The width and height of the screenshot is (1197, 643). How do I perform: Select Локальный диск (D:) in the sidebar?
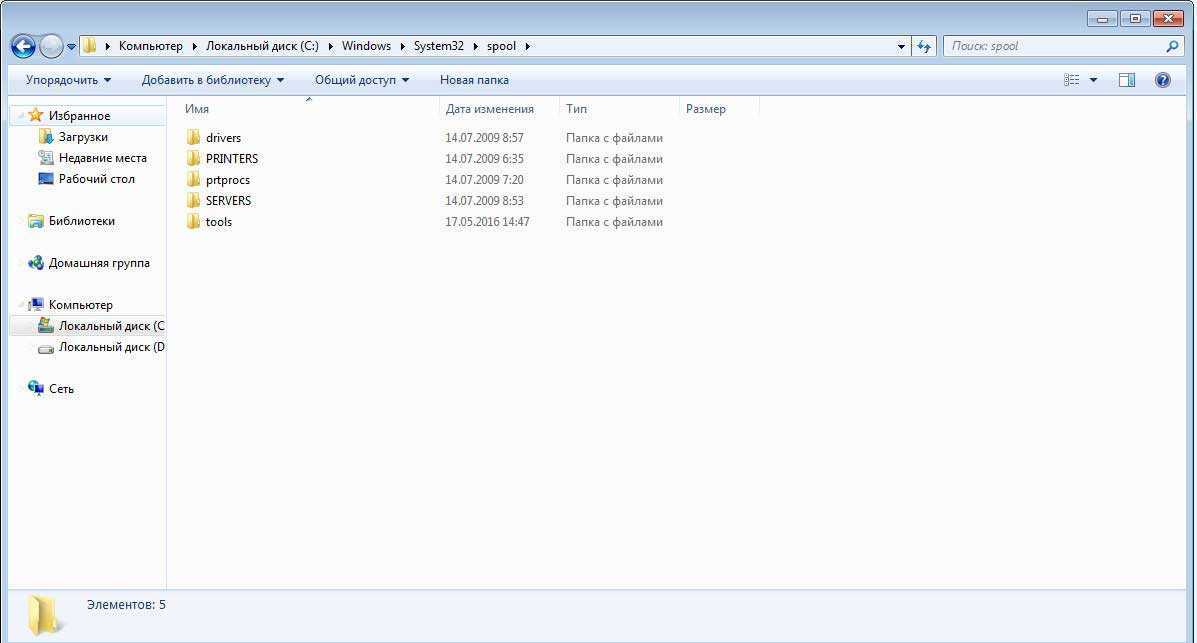(x=111, y=347)
